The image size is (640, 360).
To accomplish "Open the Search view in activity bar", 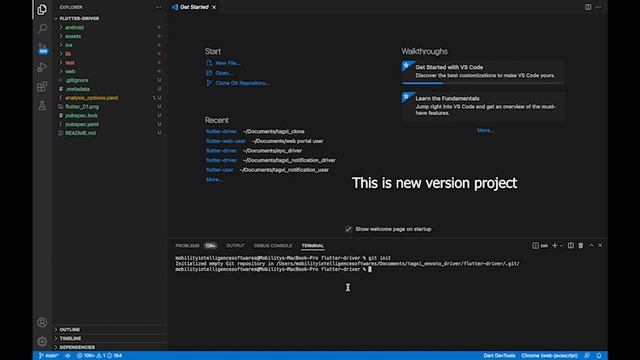I will click(x=42, y=28).
